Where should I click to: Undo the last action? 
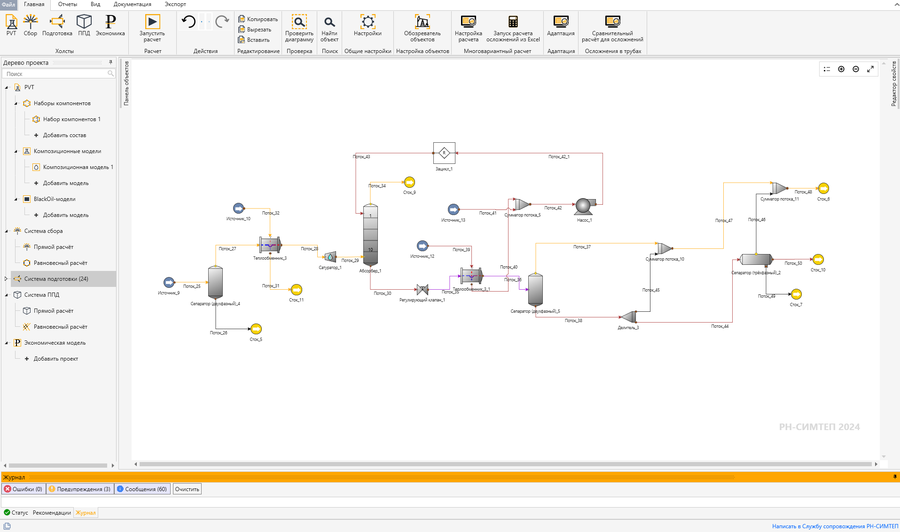pyautogui.click(x=188, y=22)
